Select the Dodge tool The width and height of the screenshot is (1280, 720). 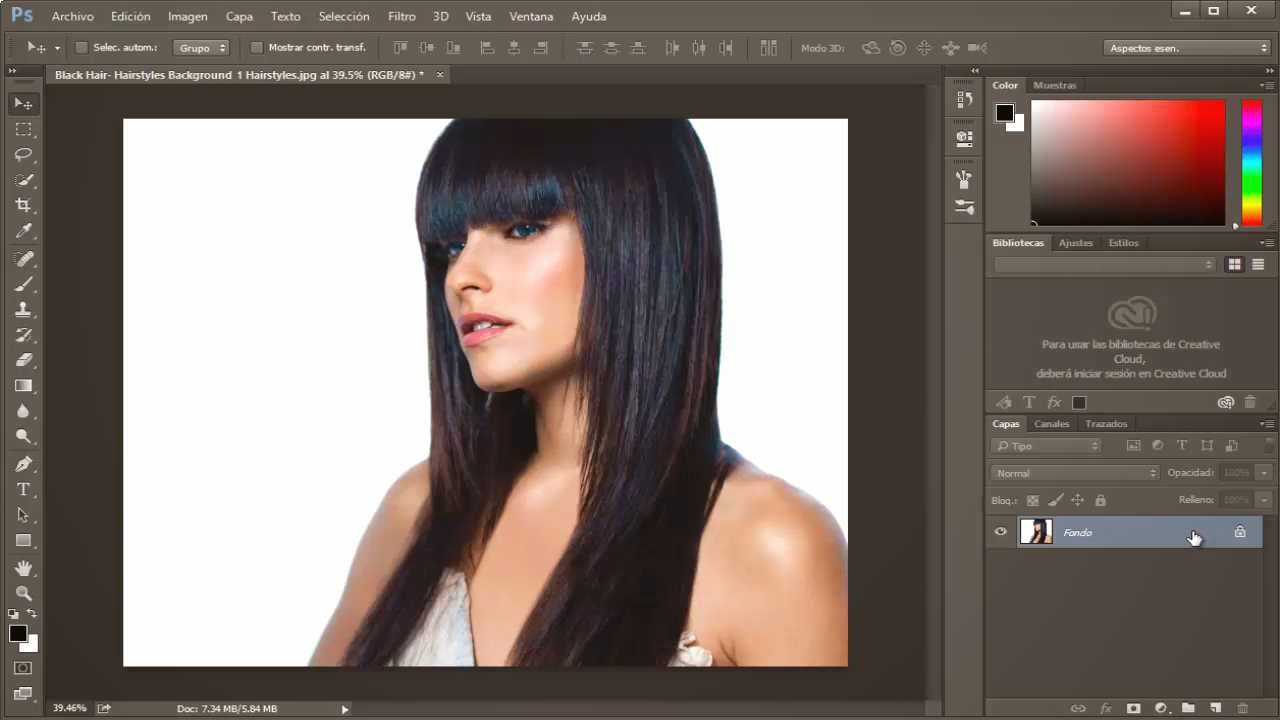point(24,437)
